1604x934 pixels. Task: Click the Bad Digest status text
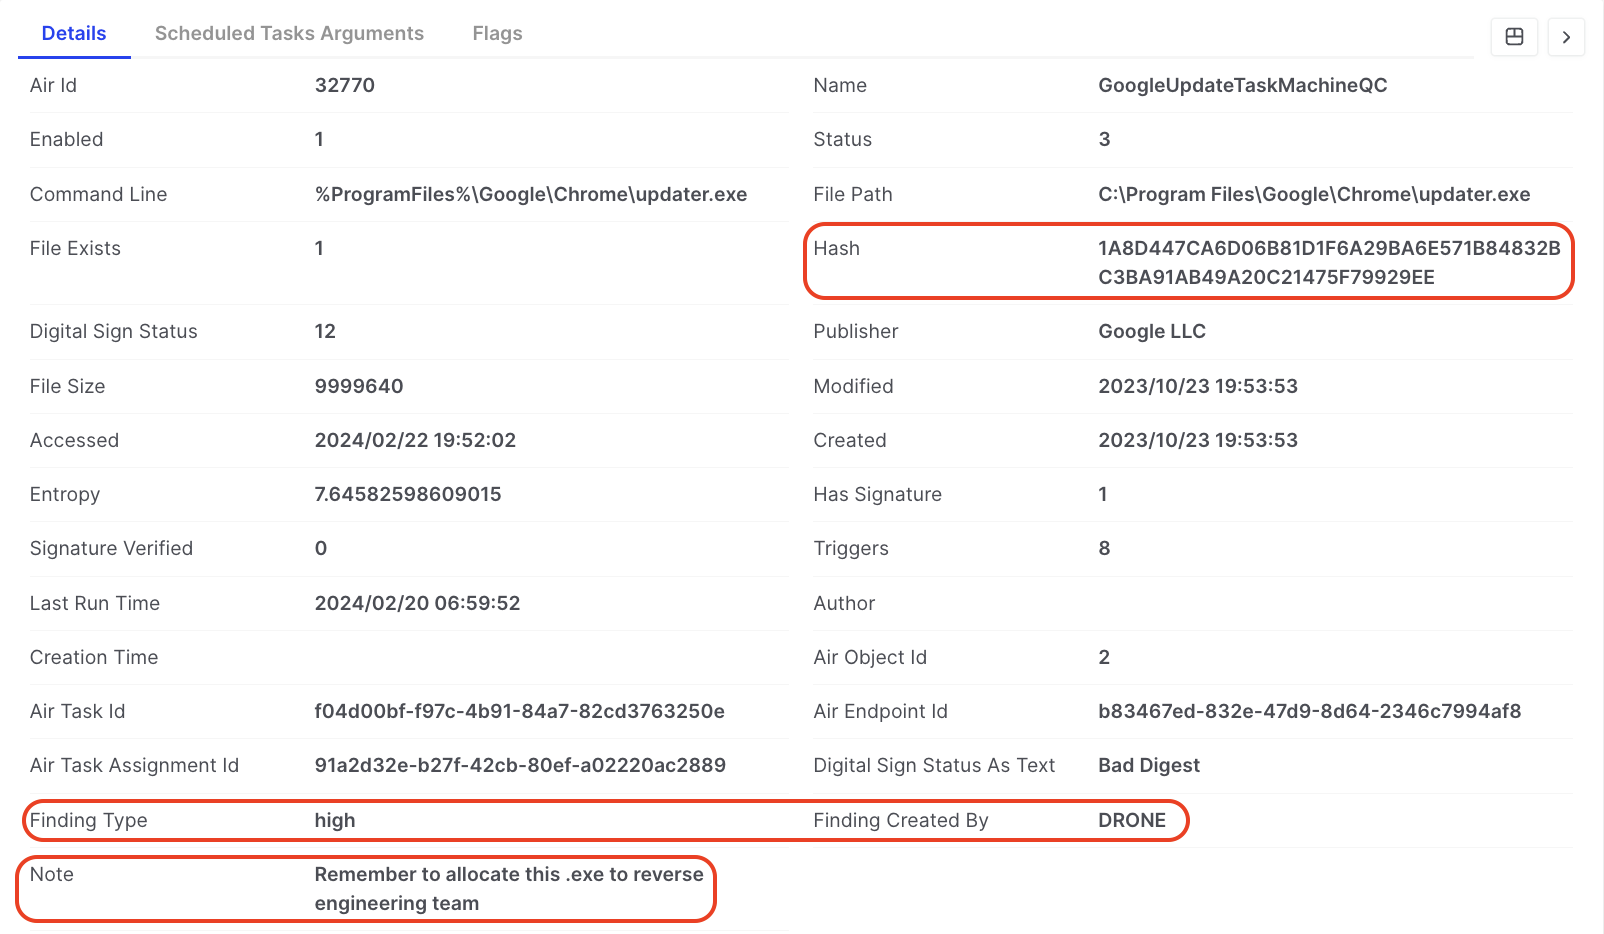(1148, 765)
